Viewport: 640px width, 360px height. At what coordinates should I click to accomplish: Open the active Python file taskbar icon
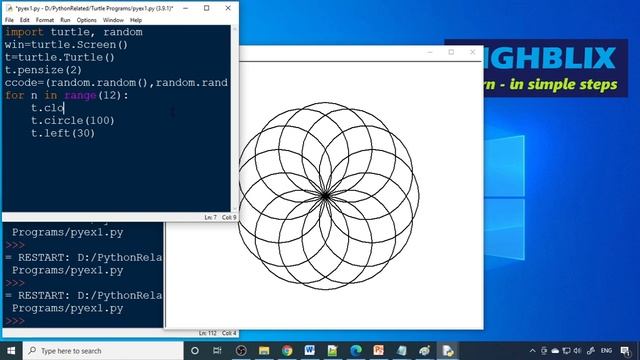(448, 351)
